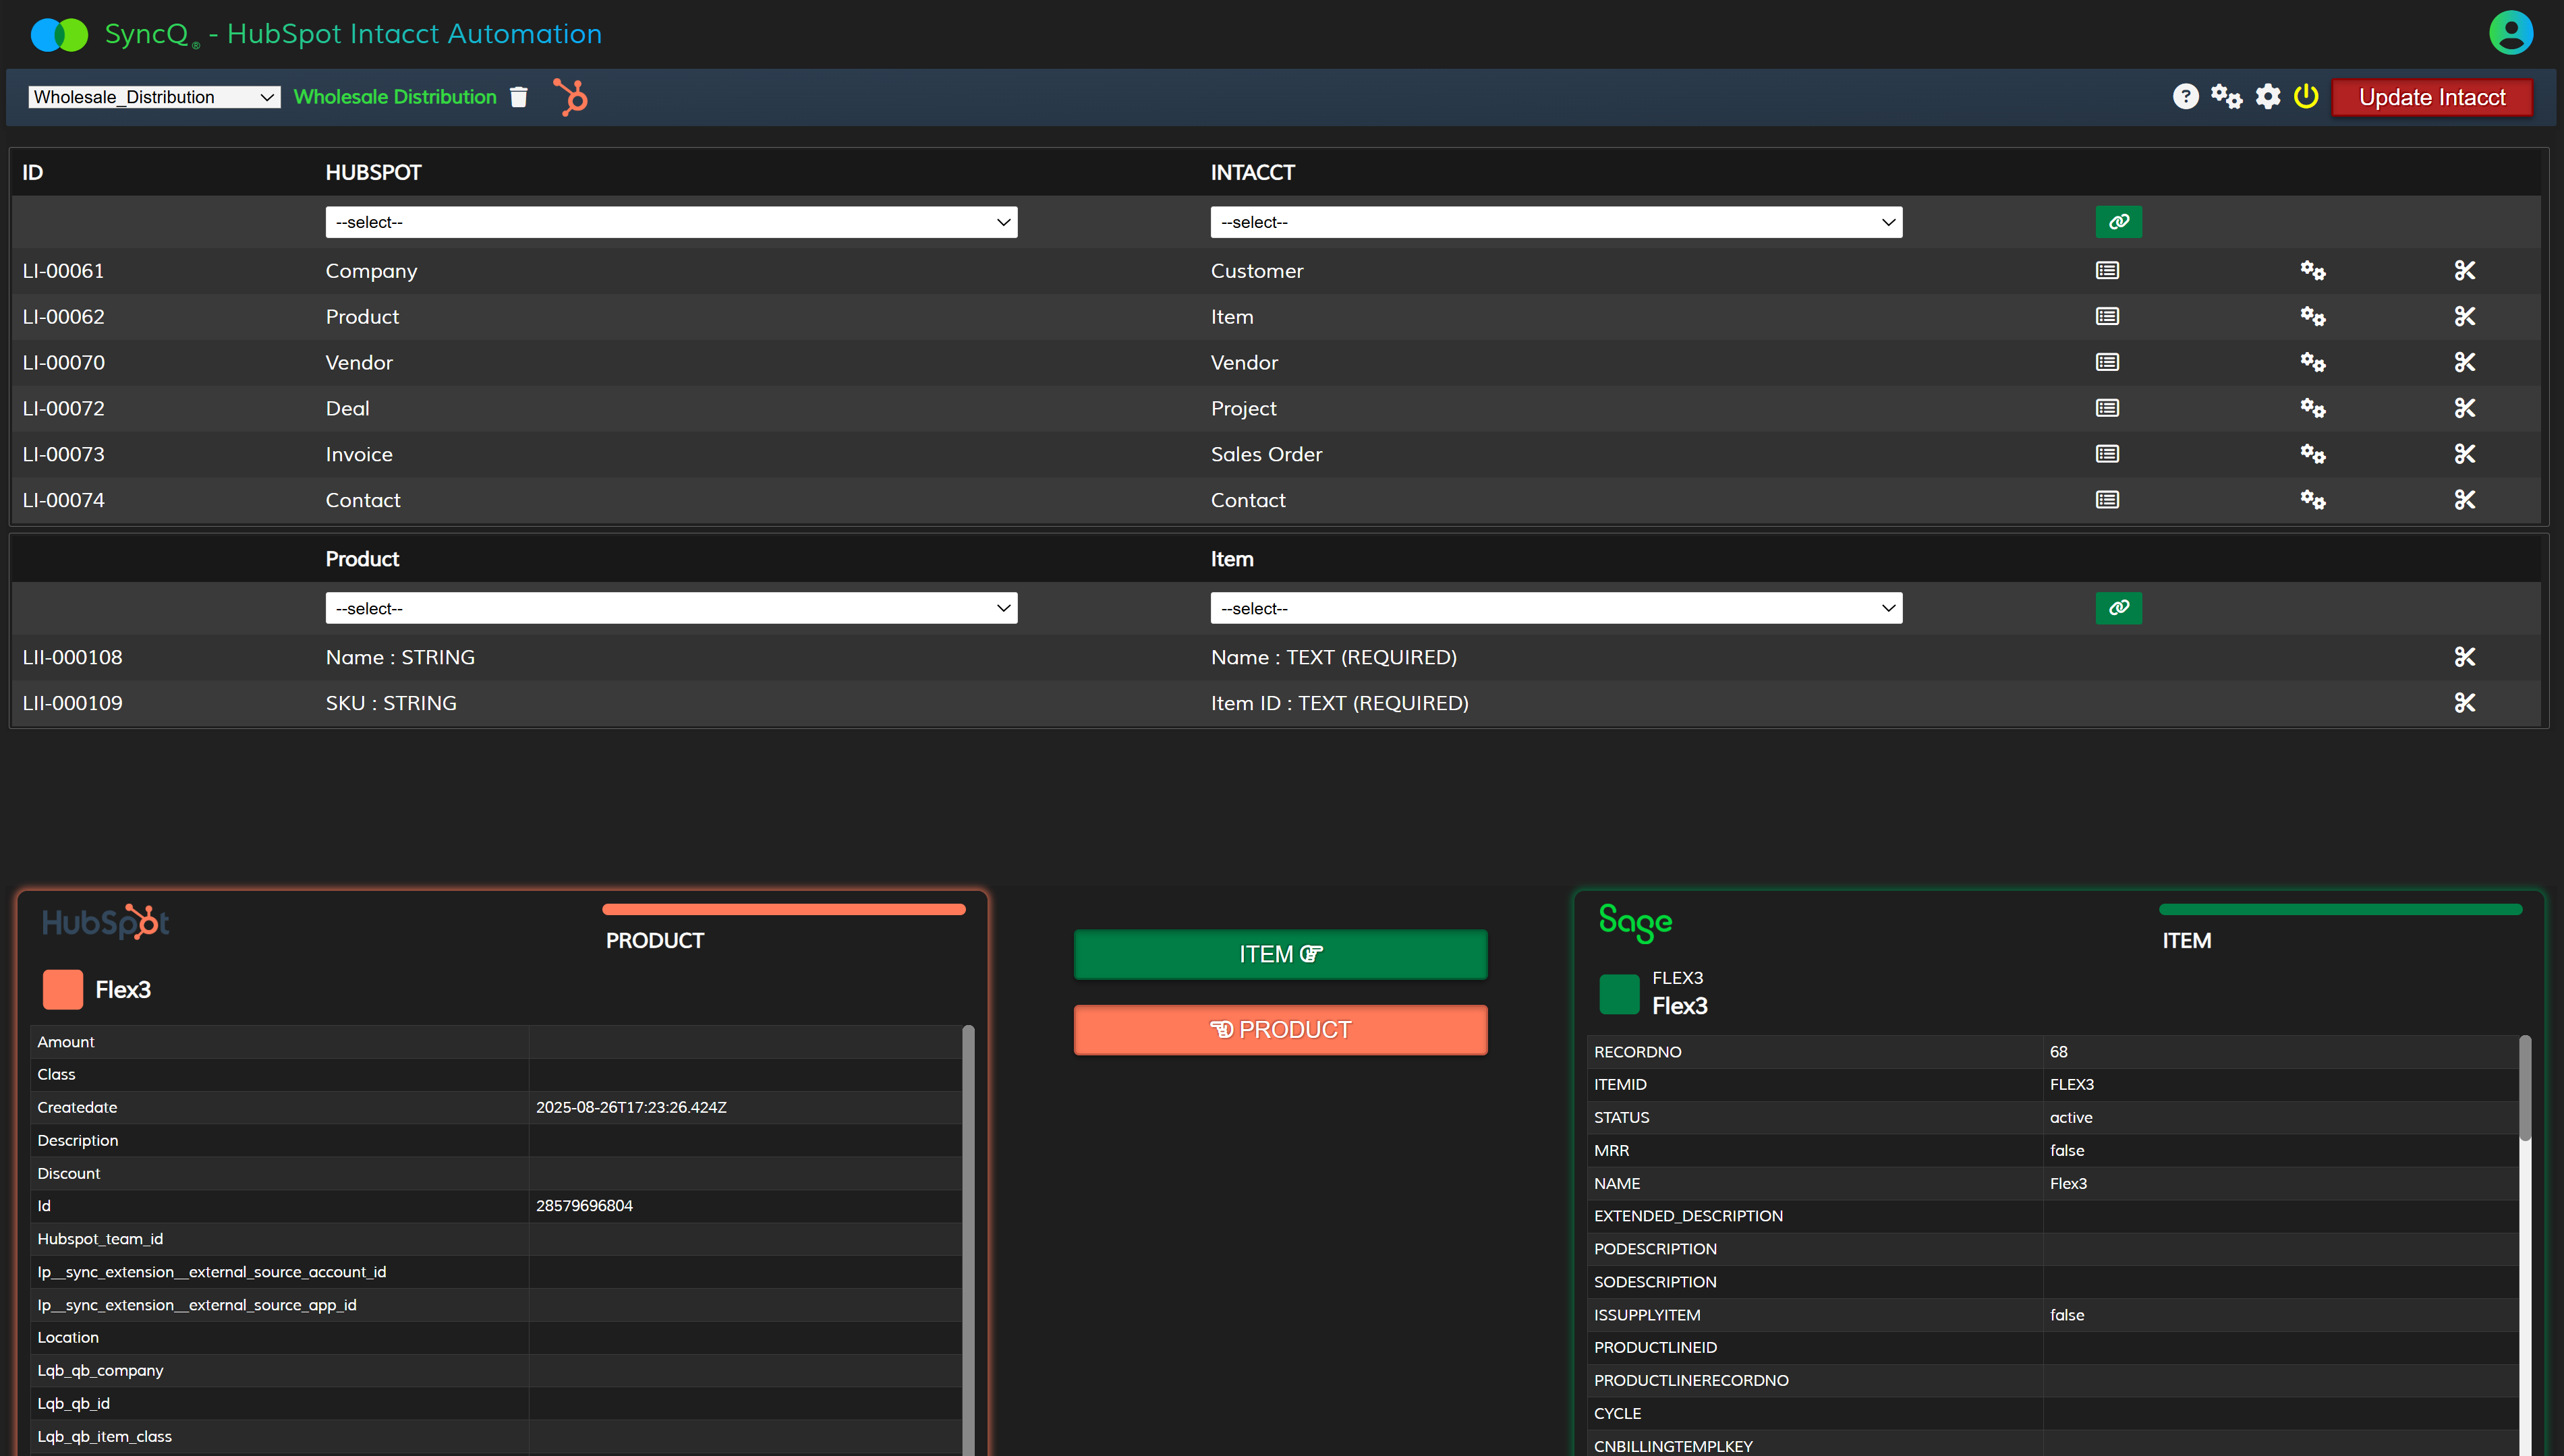Image resolution: width=2564 pixels, height=1456 pixels.
Task: Click the power icon in top toolbar
Action: (x=2306, y=97)
